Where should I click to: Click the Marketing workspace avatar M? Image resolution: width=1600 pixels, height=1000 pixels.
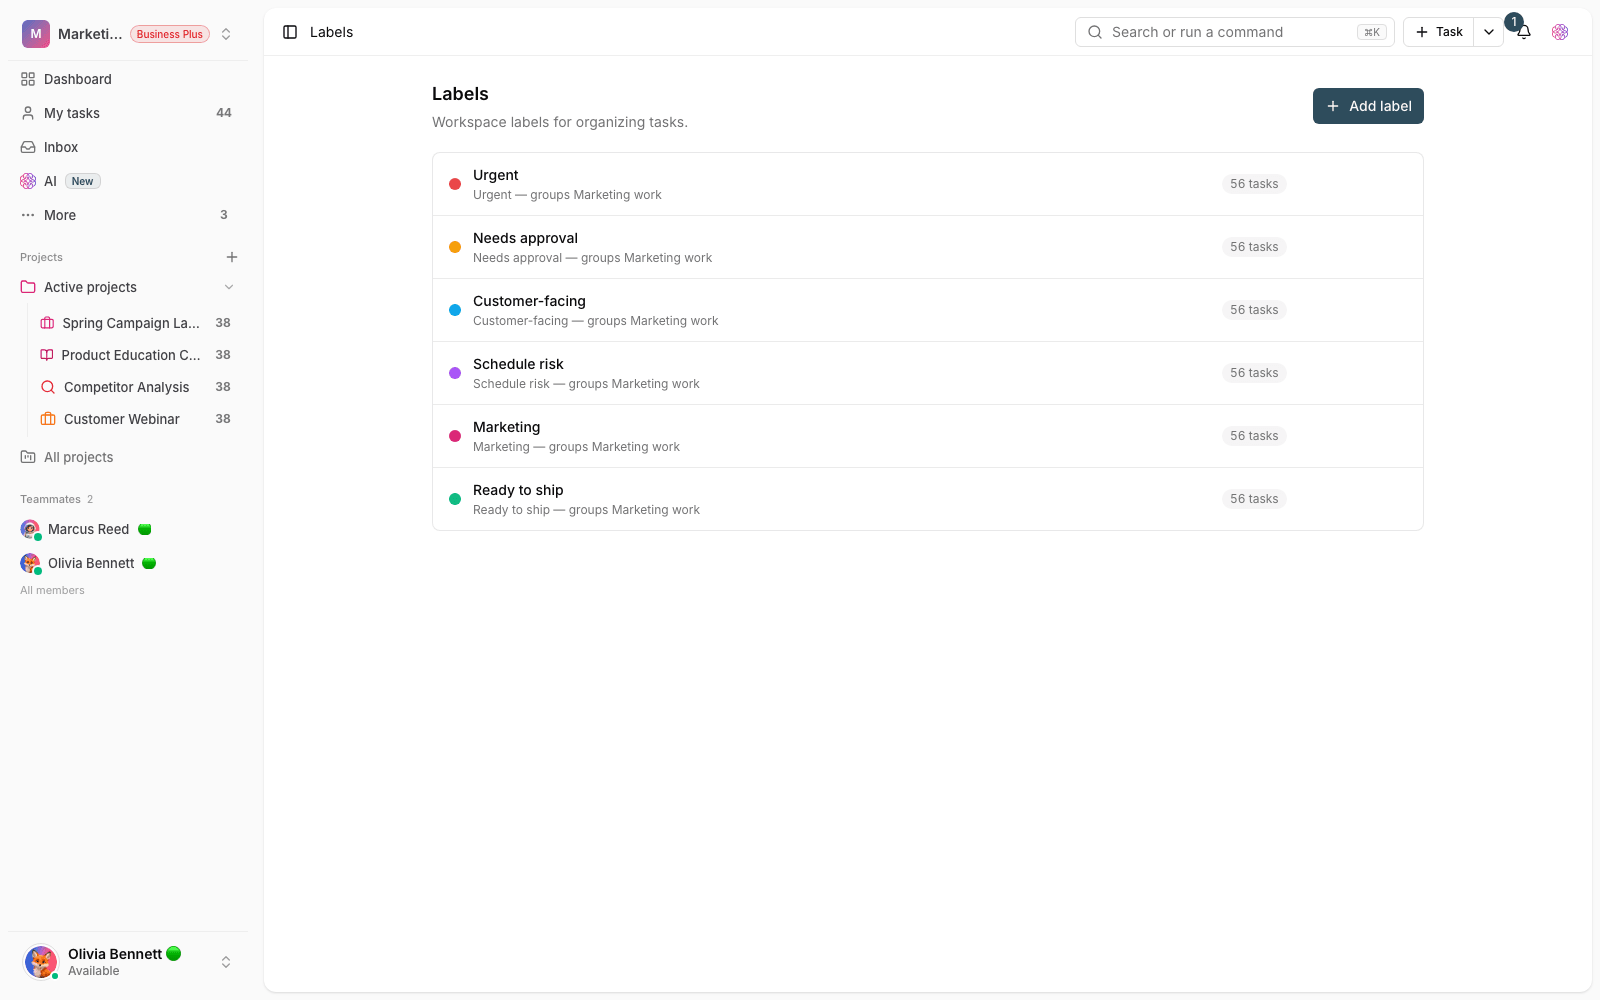click(36, 34)
